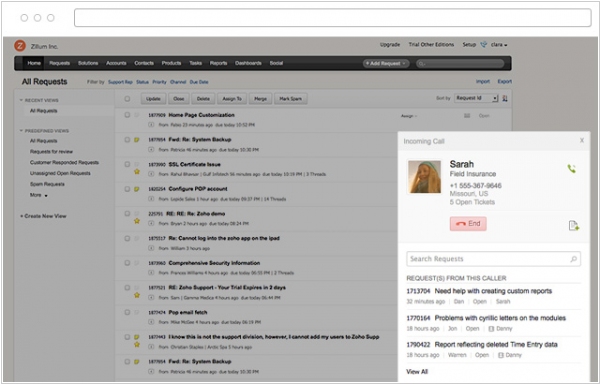Click yellow note icon on Configure POP account
This screenshot has width=600, height=384.
137,189
